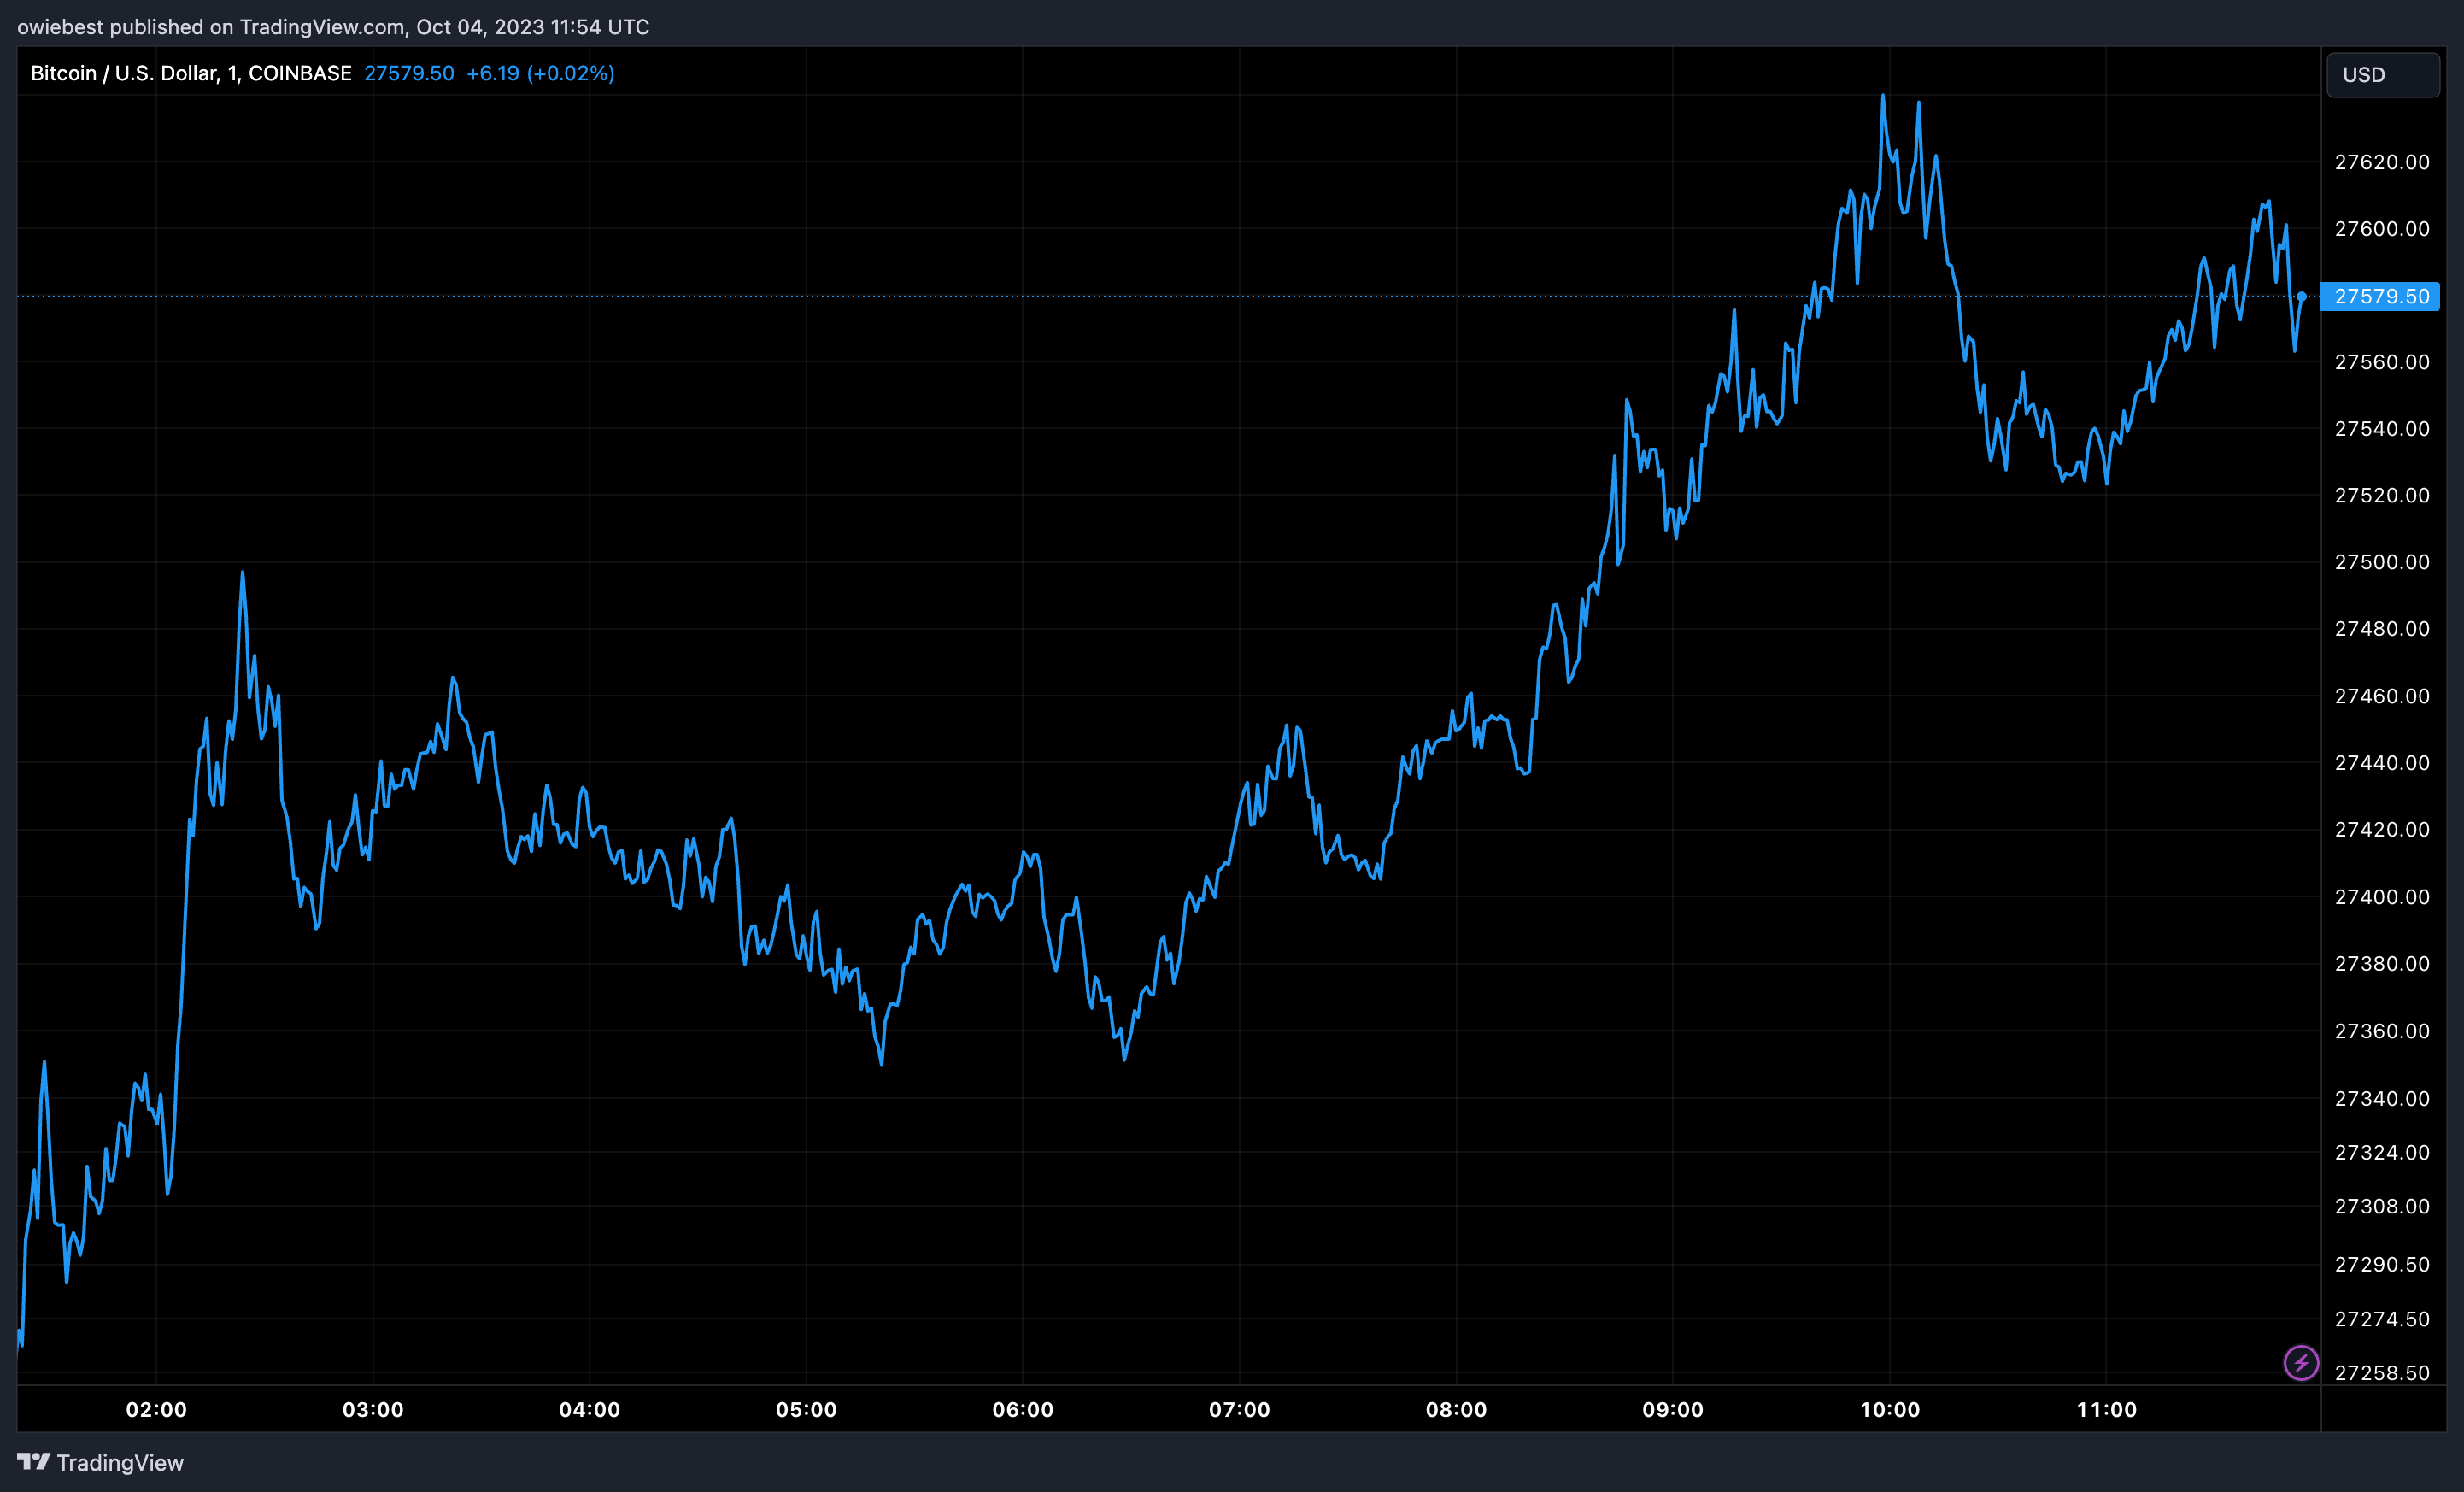
Task: Click the 27324.00 price axis label
Action: pyautogui.click(x=2381, y=1153)
